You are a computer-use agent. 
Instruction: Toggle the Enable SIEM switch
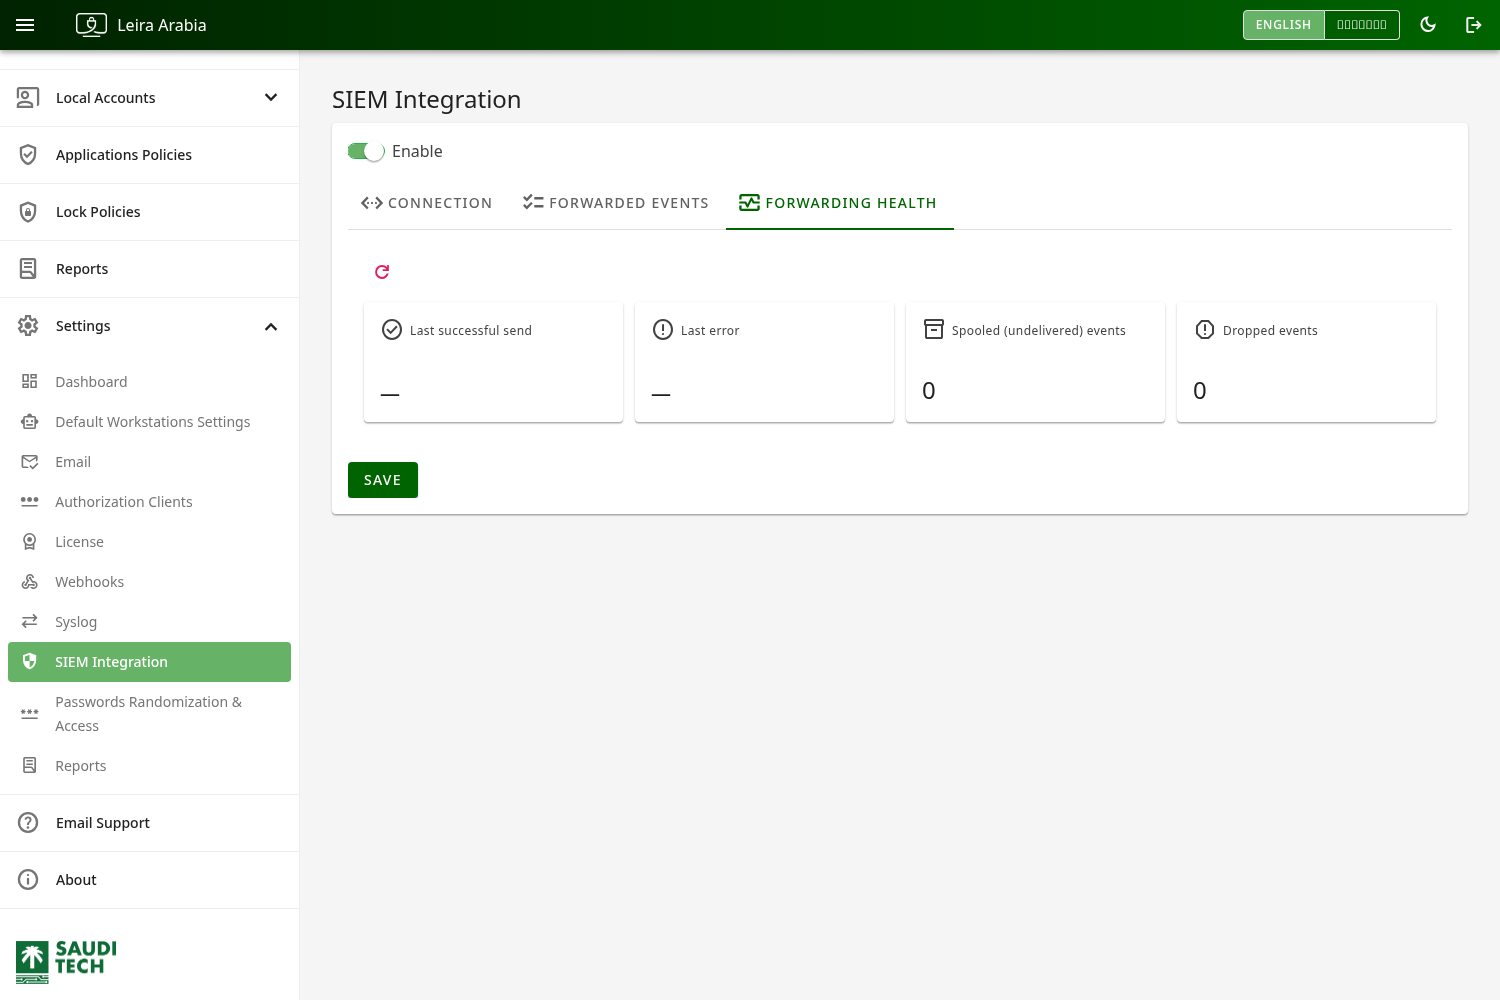point(366,151)
